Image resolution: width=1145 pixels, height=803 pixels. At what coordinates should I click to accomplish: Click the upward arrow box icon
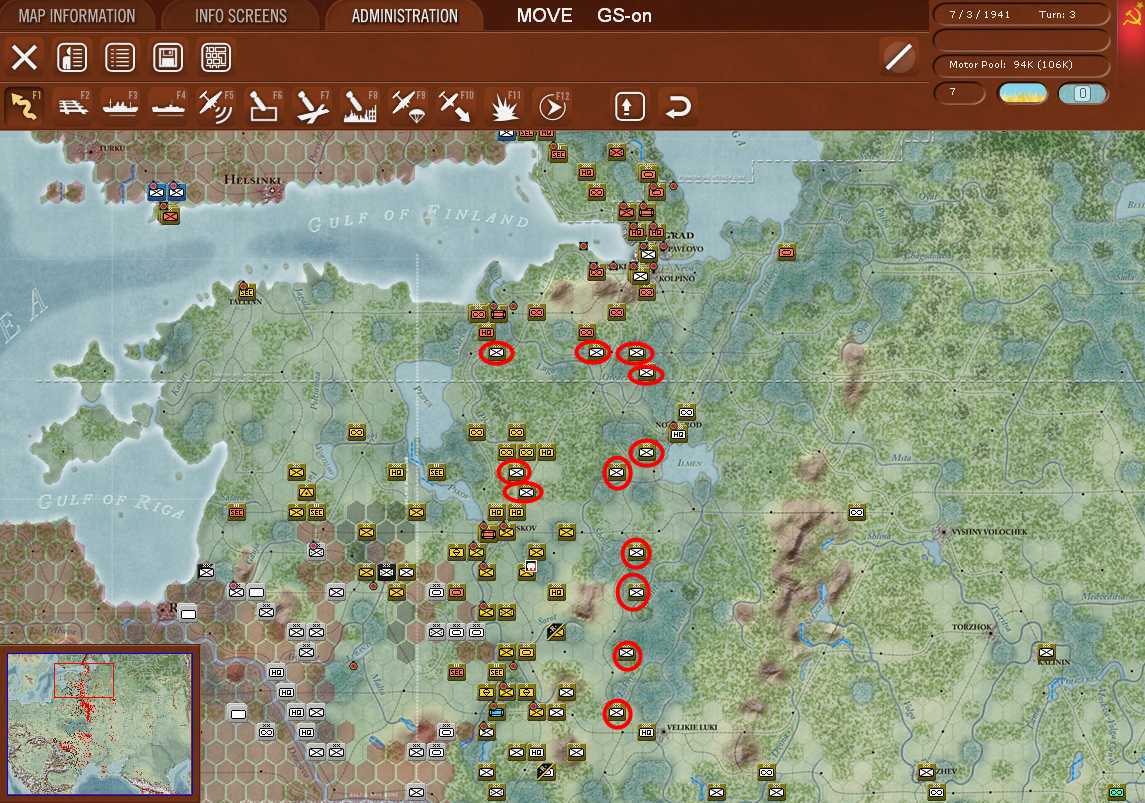pos(629,107)
